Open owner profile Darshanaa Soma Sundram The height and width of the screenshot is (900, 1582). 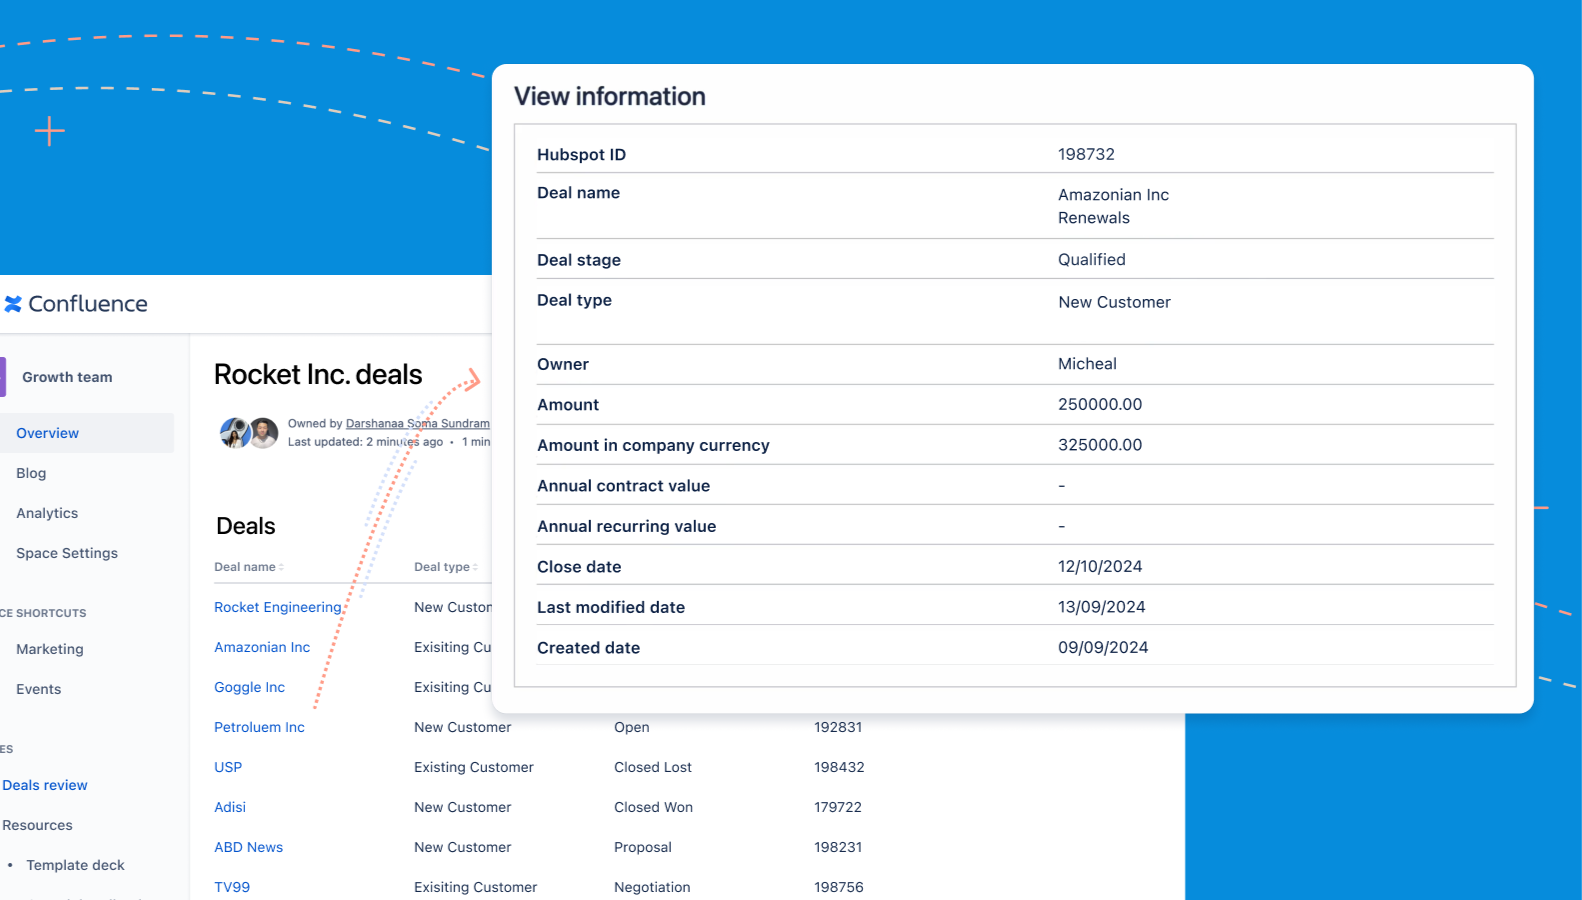pos(418,424)
